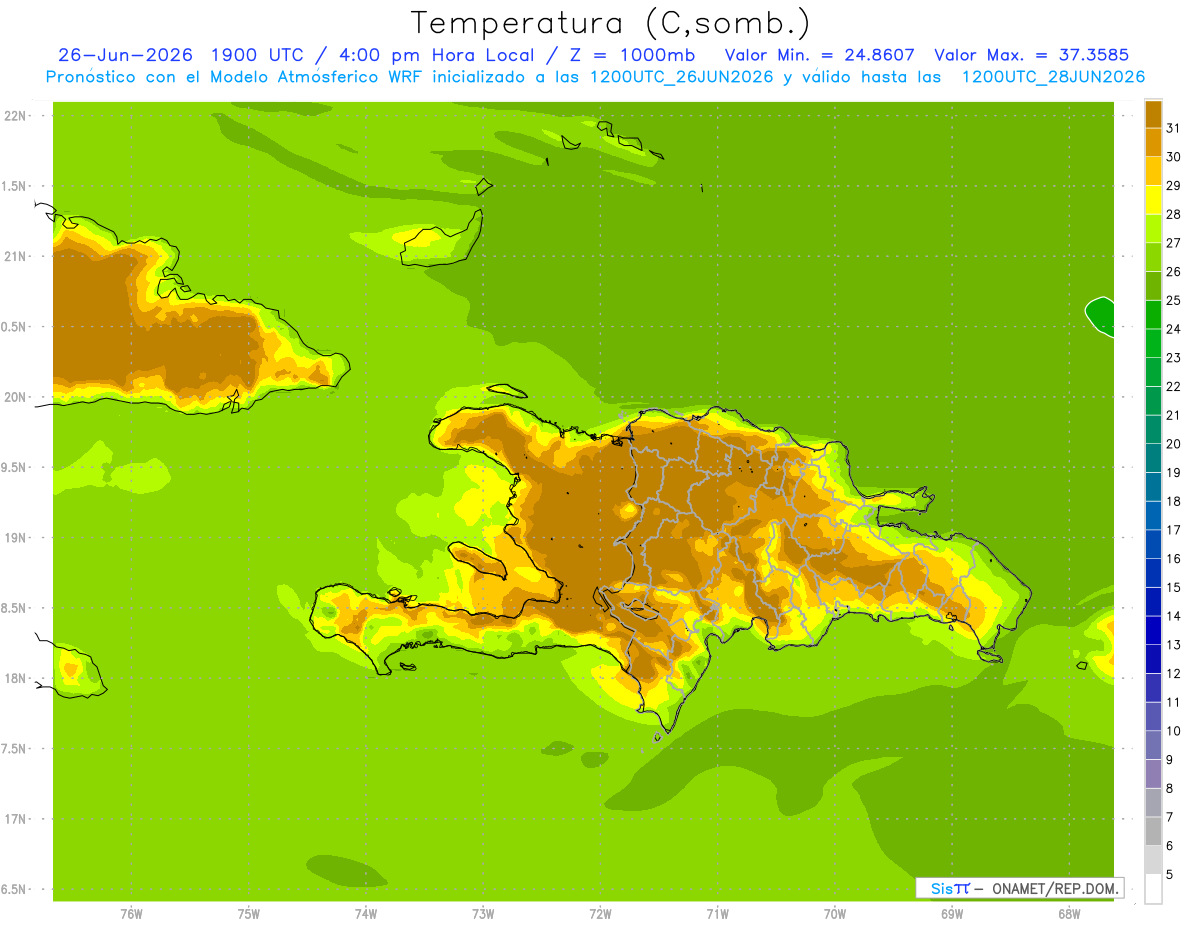Click the green swatch between 24 and 25

click(1153, 315)
